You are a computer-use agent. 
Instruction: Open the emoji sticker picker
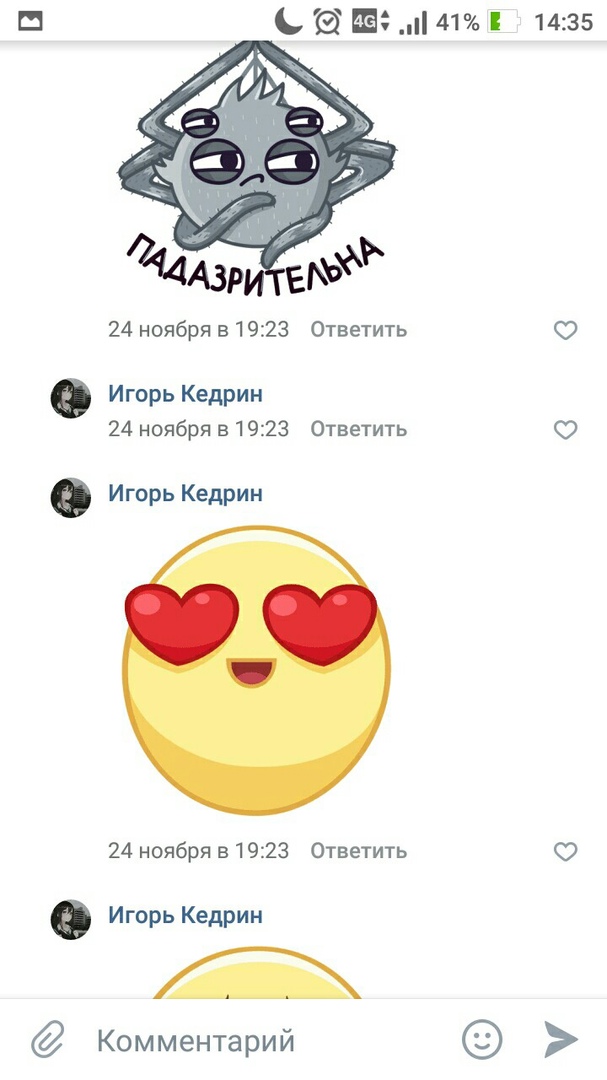pos(482,1039)
